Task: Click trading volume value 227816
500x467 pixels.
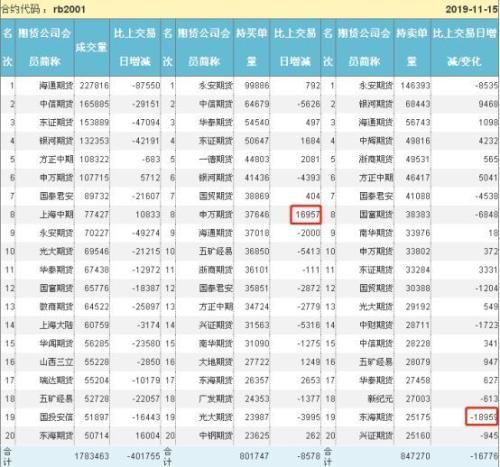Action: pyautogui.click(x=94, y=86)
